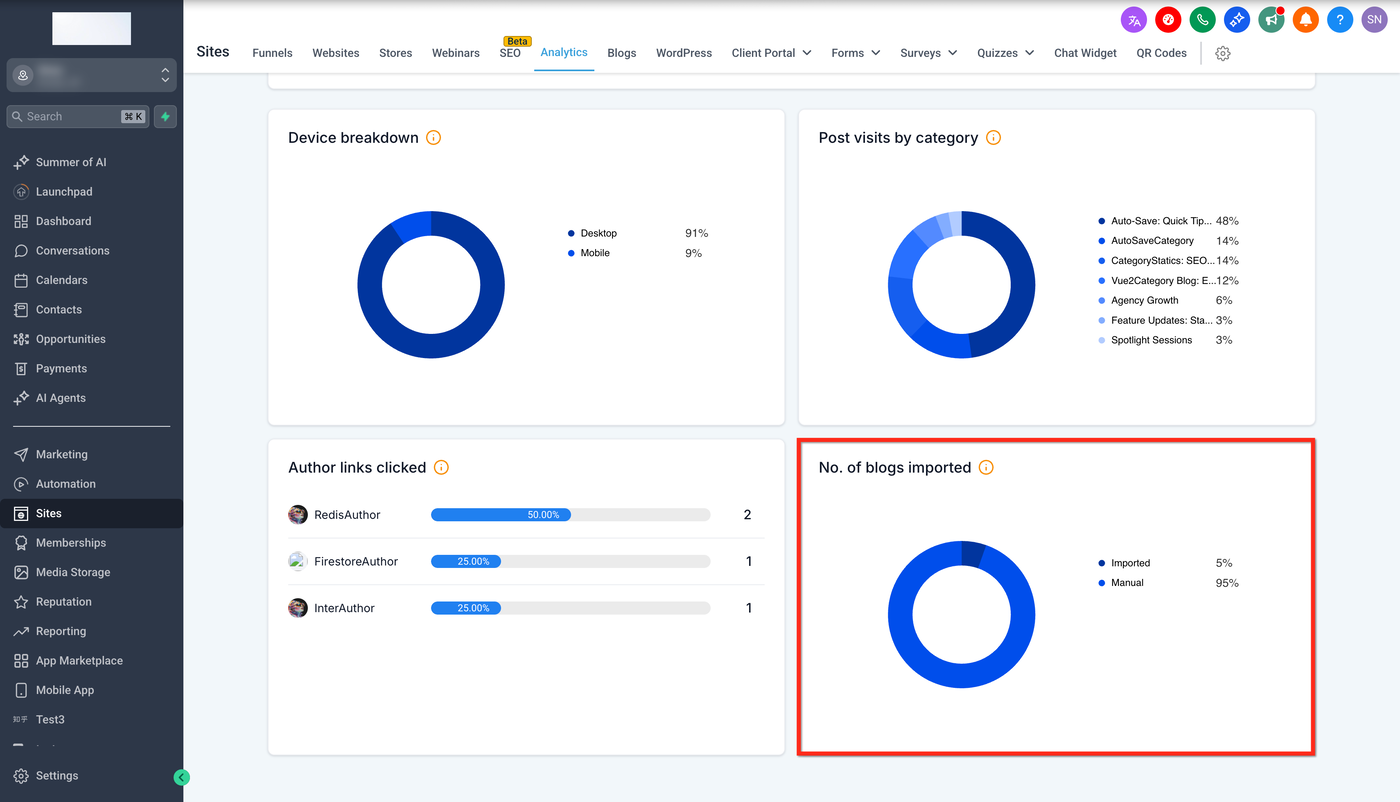Click the green lightning quick actions button
The height and width of the screenshot is (802, 1400).
[165, 117]
